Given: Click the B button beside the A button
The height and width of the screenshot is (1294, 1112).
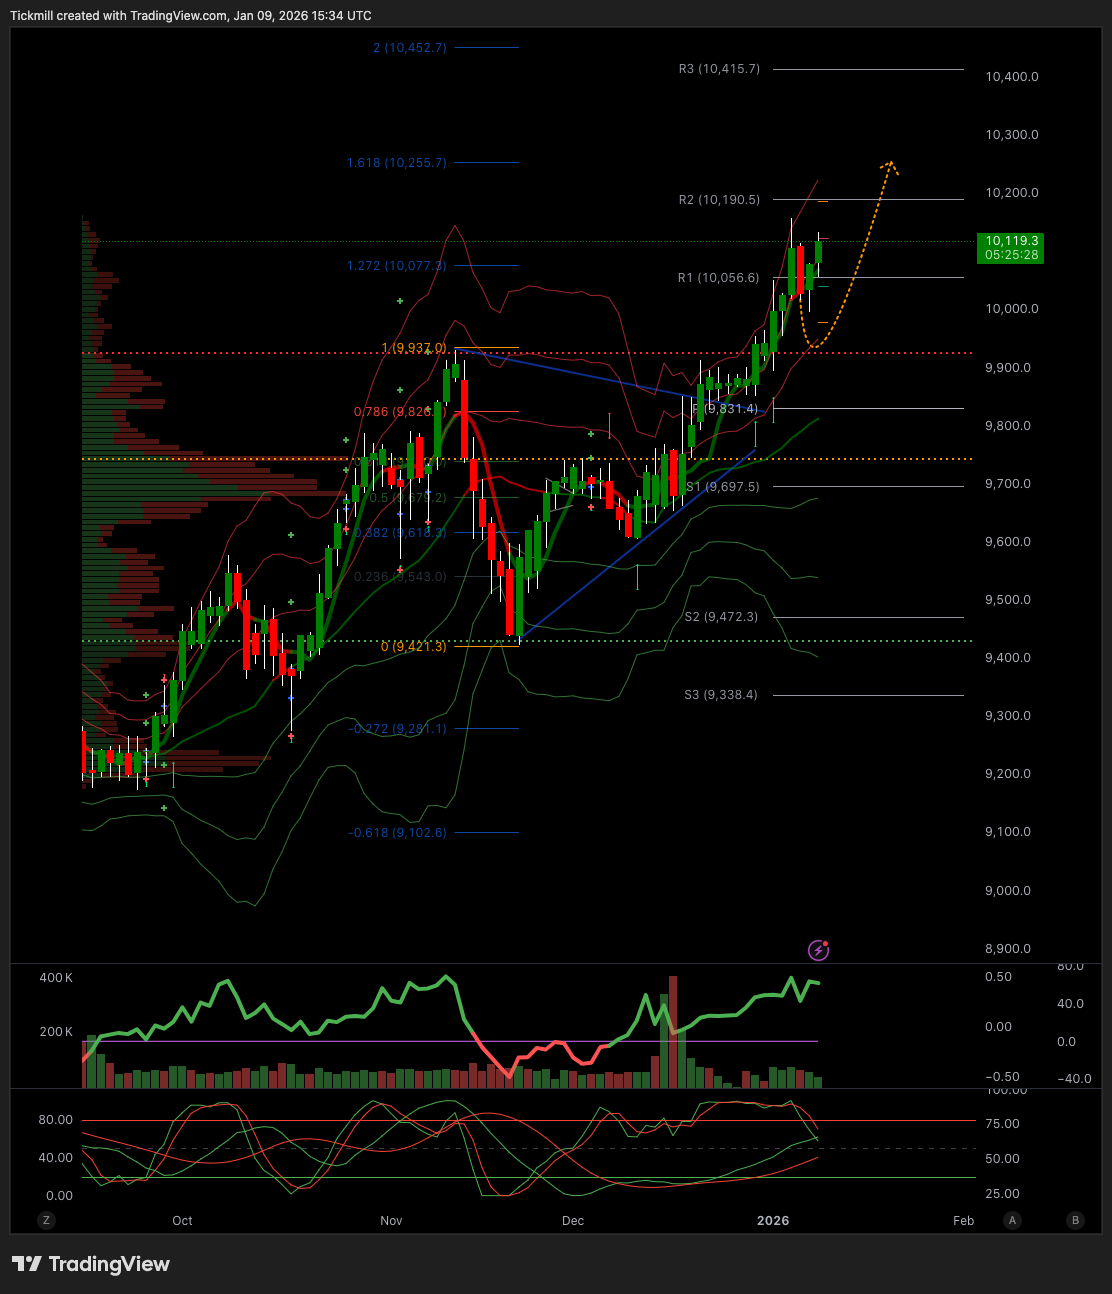Looking at the screenshot, I should coord(1075,1220).
